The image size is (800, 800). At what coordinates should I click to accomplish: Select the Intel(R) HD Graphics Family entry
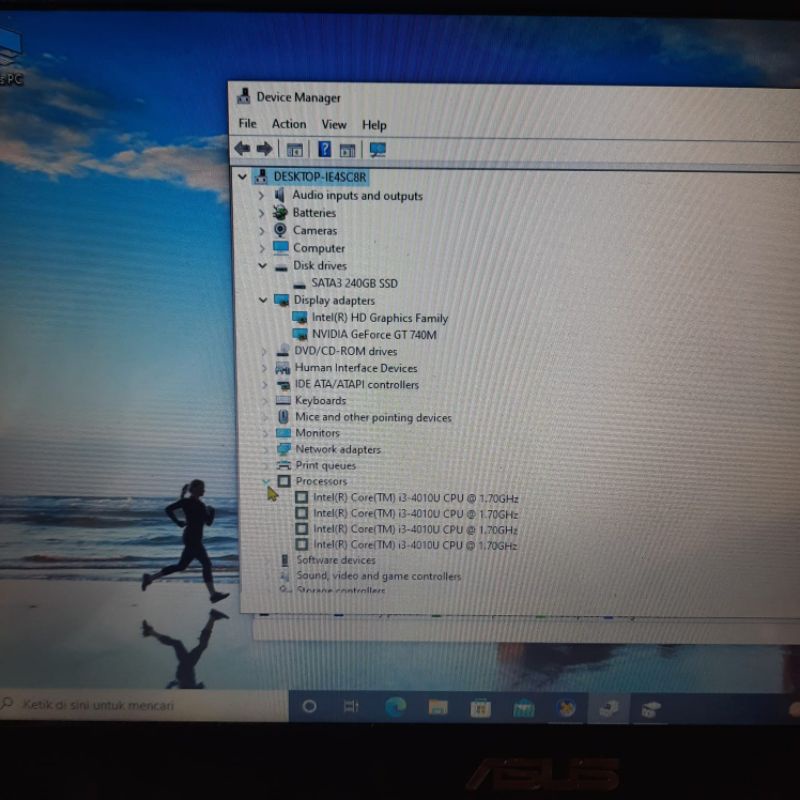[379, 318]
